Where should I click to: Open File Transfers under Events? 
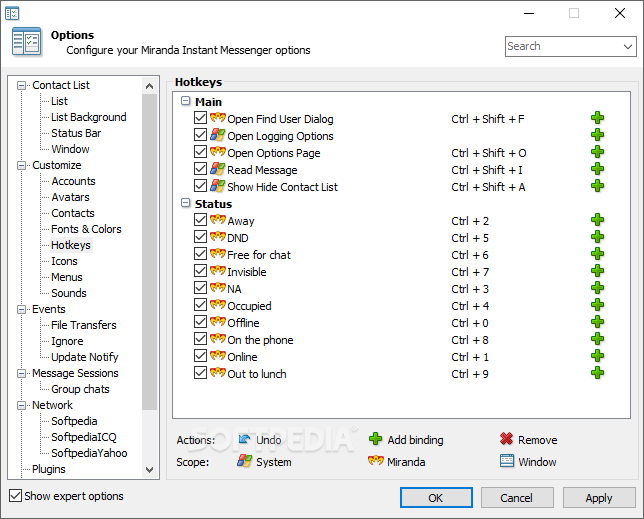coord(84,325)
